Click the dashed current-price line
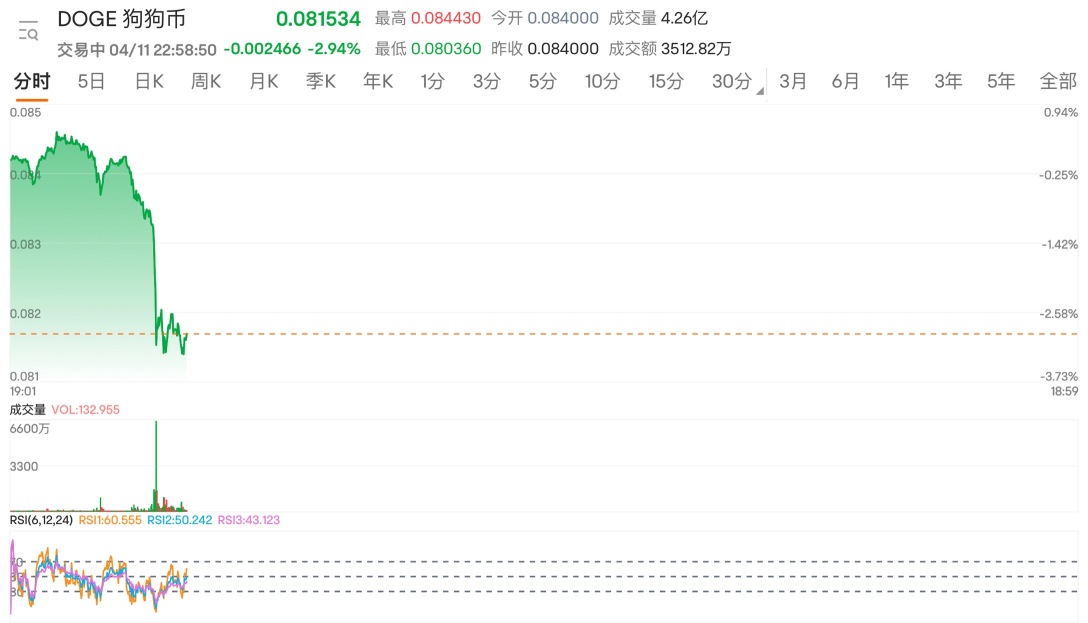 (x=543, y=334)
